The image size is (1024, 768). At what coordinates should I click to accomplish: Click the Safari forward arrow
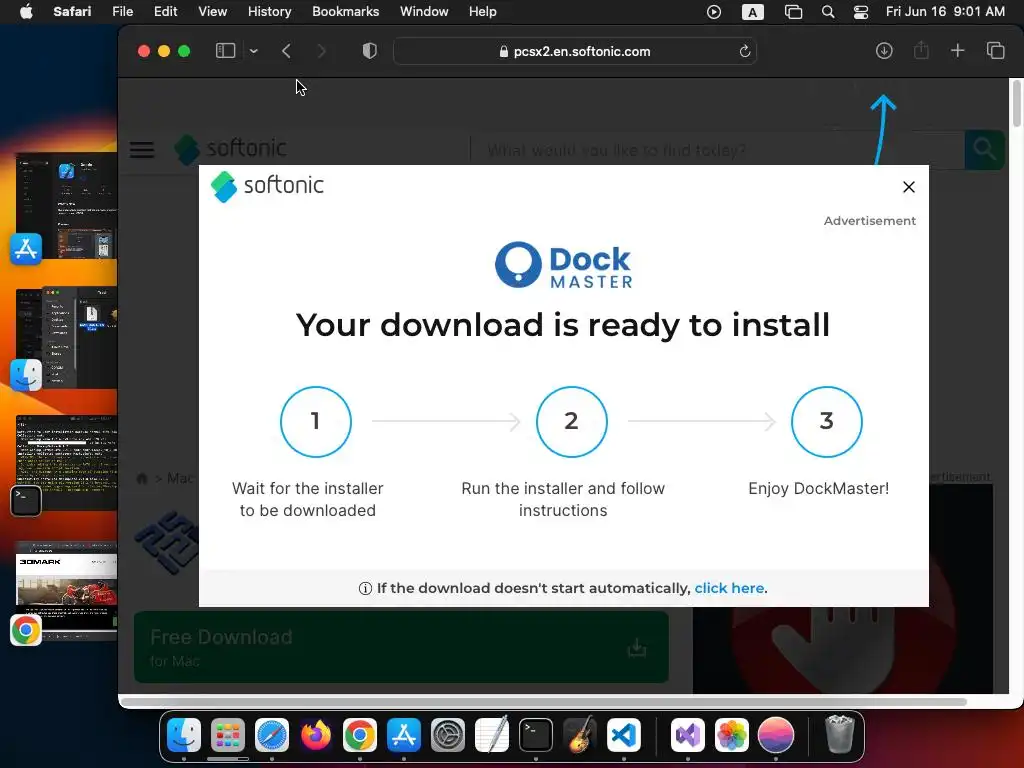pyautogui.click(x=321, y=51)
